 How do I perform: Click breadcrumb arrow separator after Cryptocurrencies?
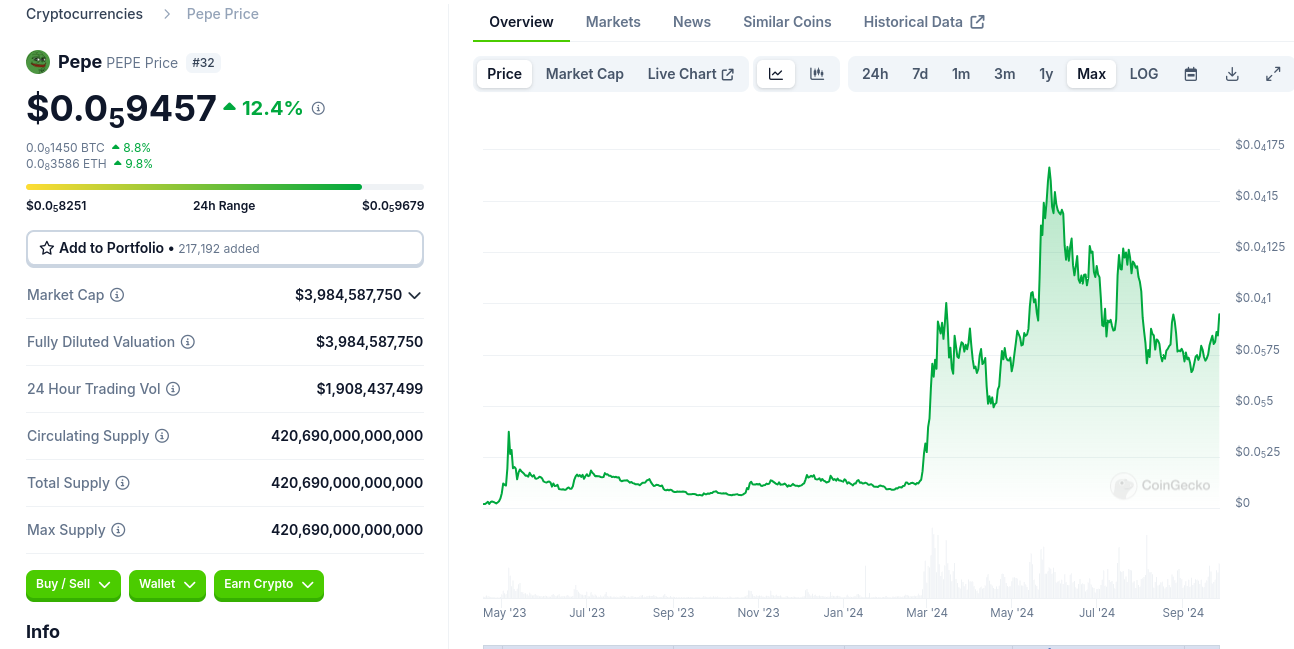[165, 14]
